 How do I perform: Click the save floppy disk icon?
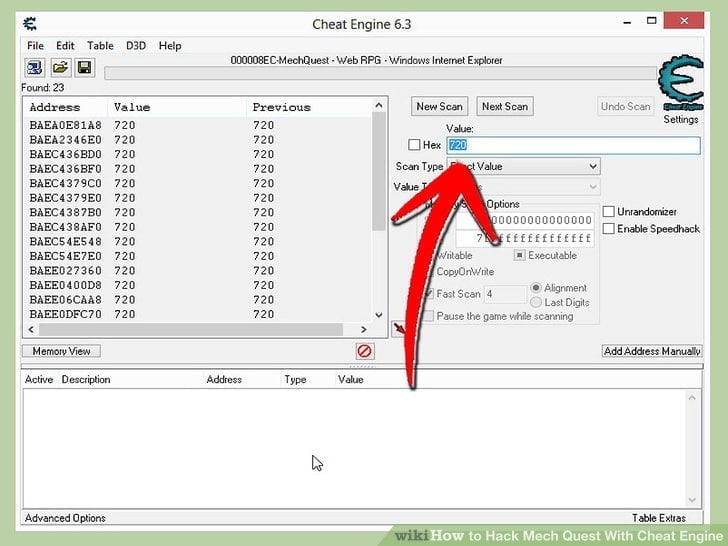pyautogui.click(x=84, y=68)
